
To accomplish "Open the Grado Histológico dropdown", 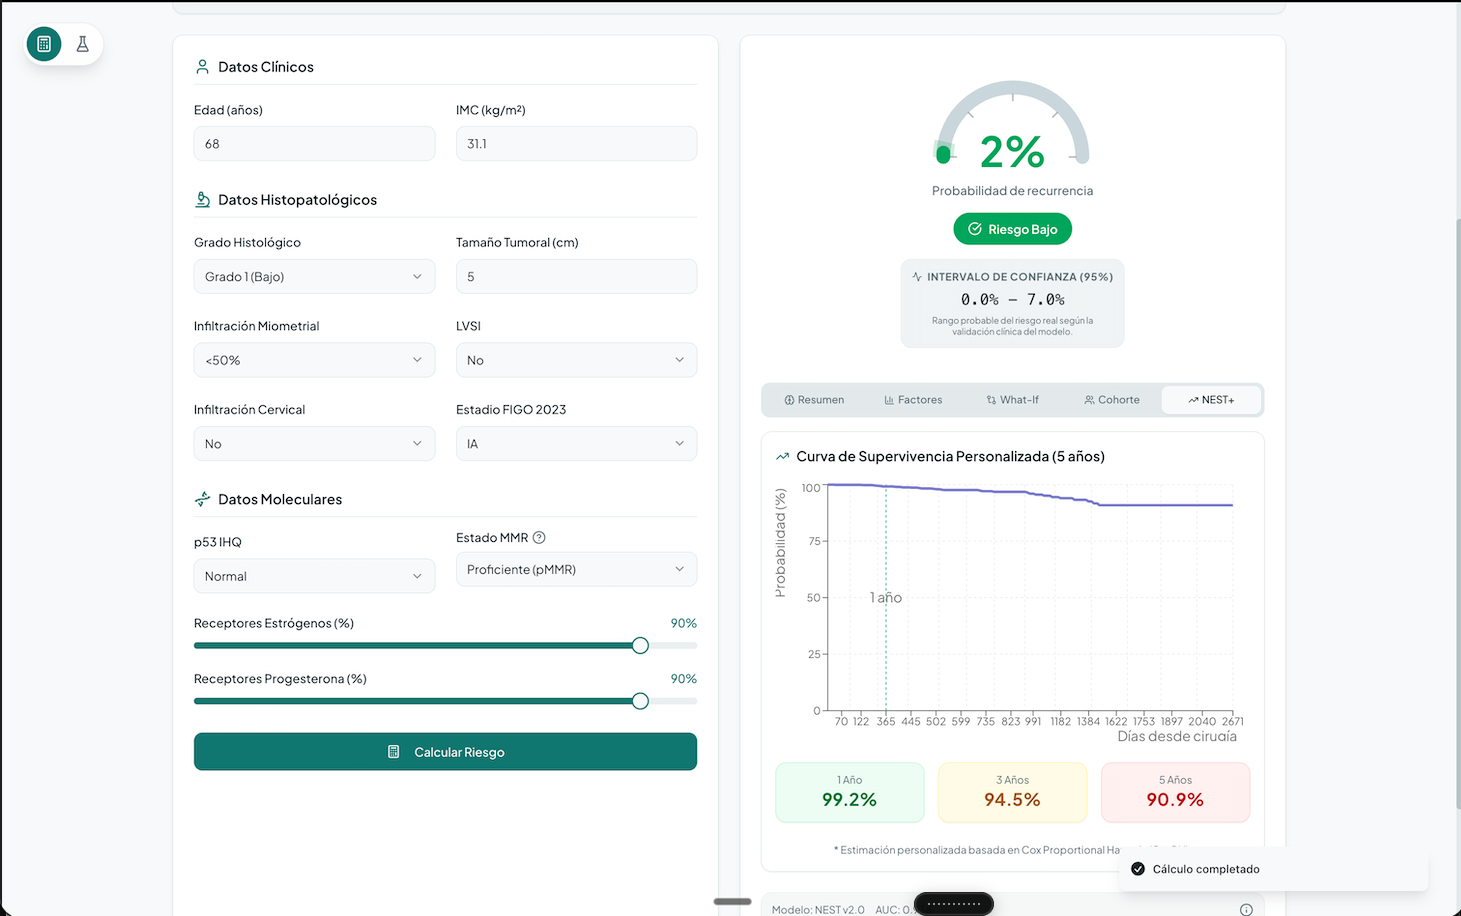I will pos(314,276).
